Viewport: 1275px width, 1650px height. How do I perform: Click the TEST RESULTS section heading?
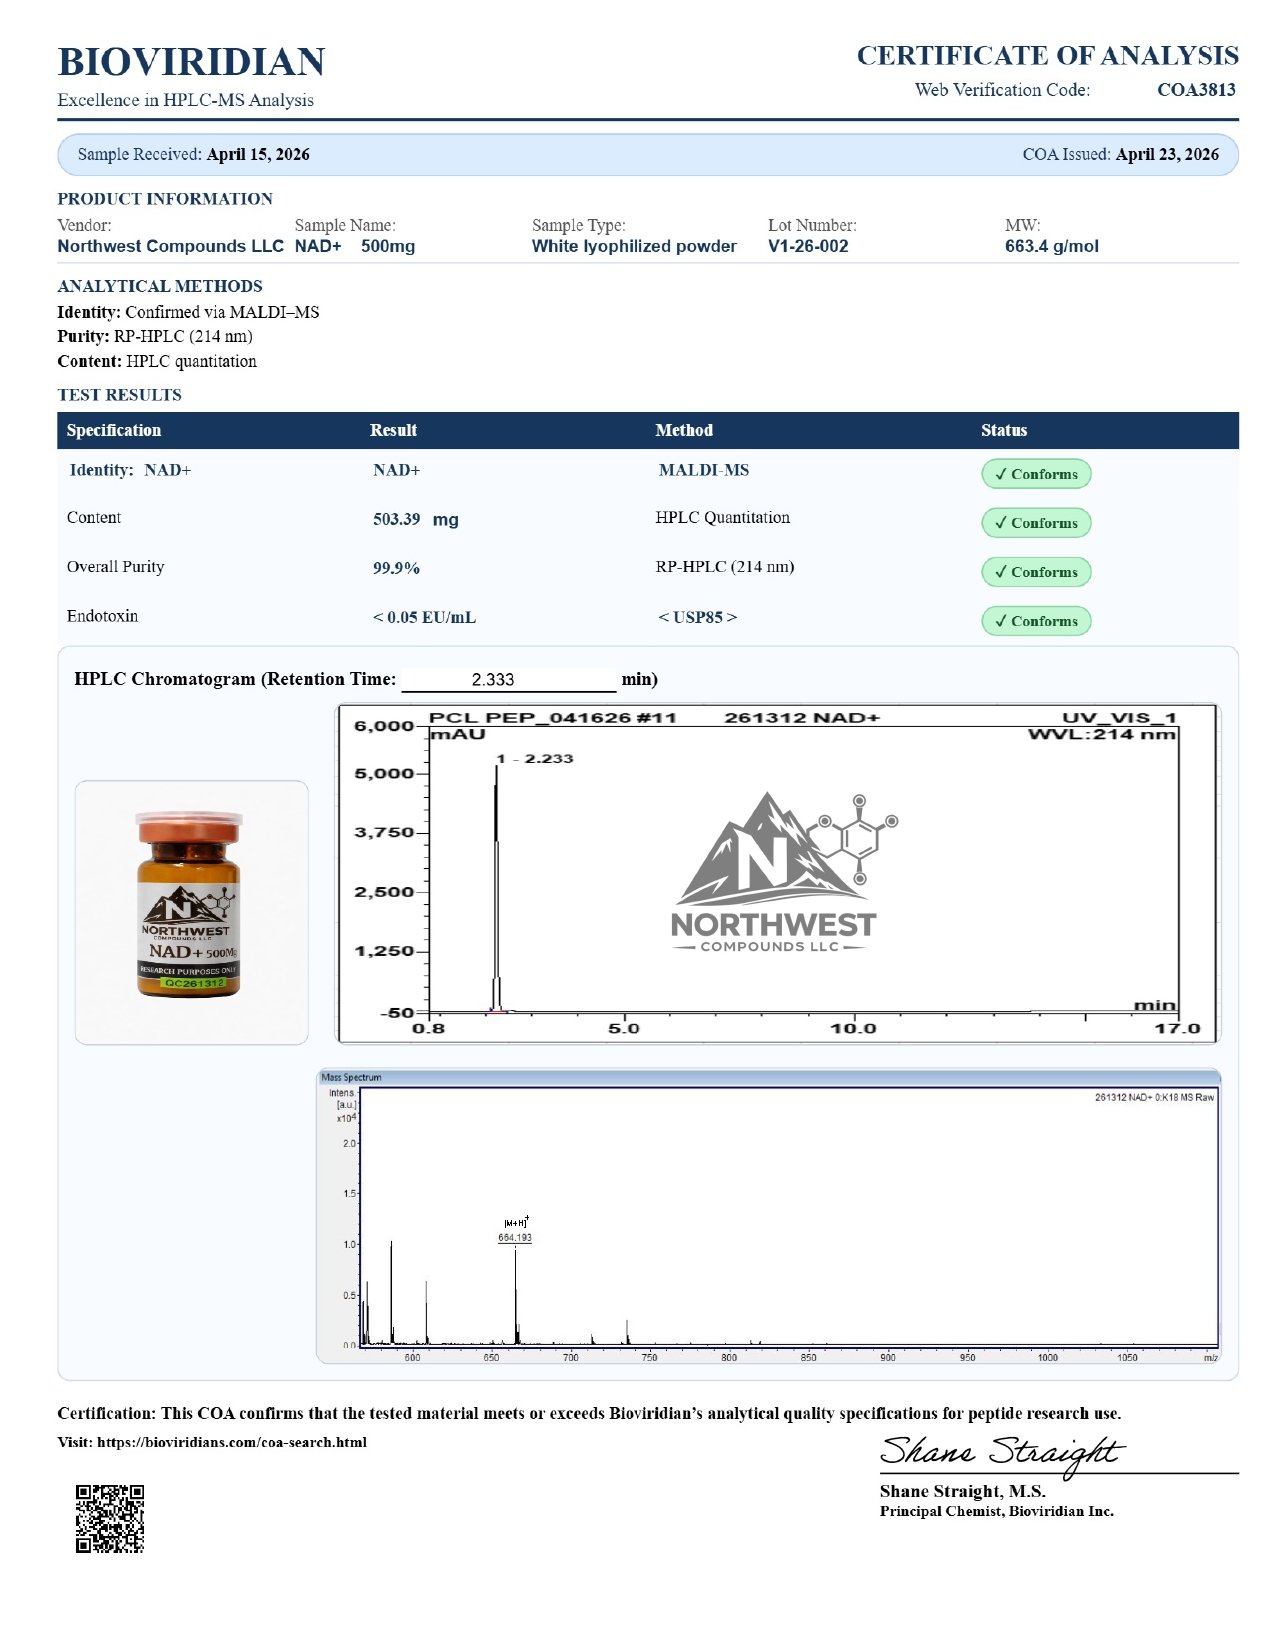120,395
